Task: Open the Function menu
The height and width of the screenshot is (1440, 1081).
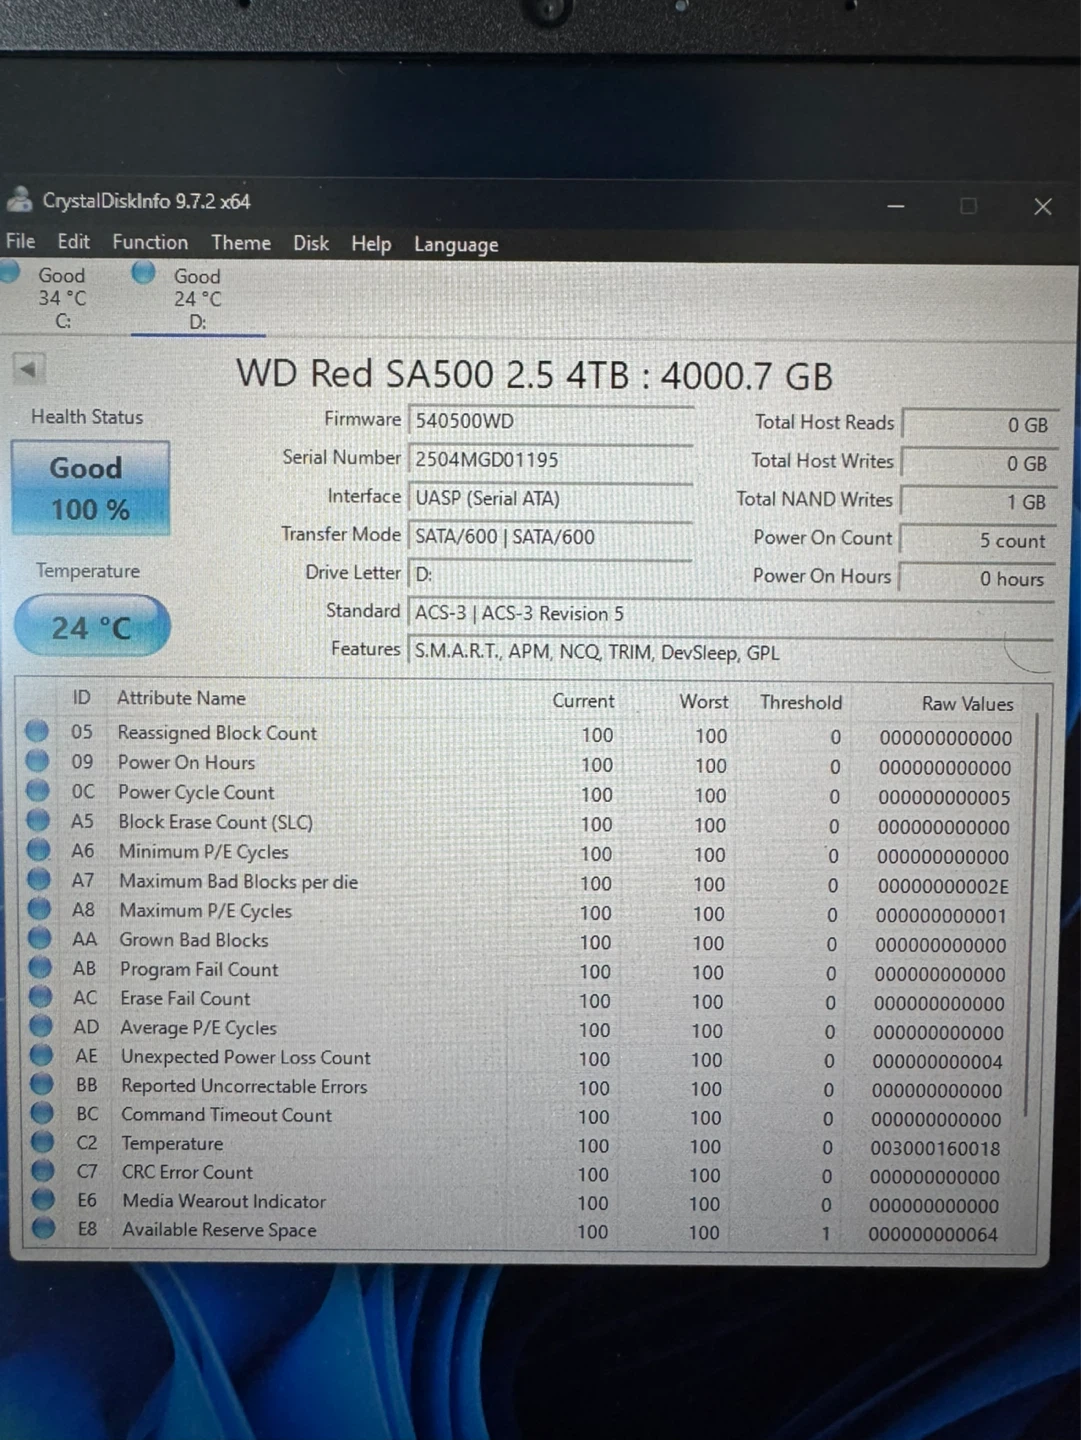Action: pyautogui.click(x=150, y=242)
